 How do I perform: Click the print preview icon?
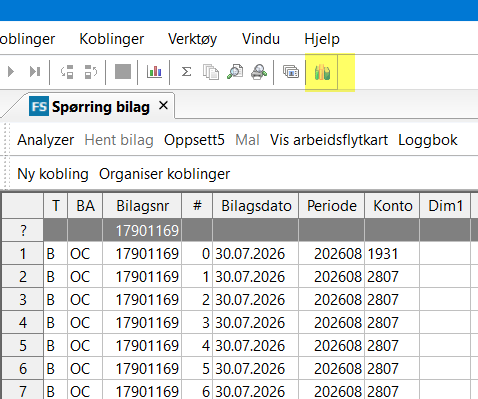point(259,72)
